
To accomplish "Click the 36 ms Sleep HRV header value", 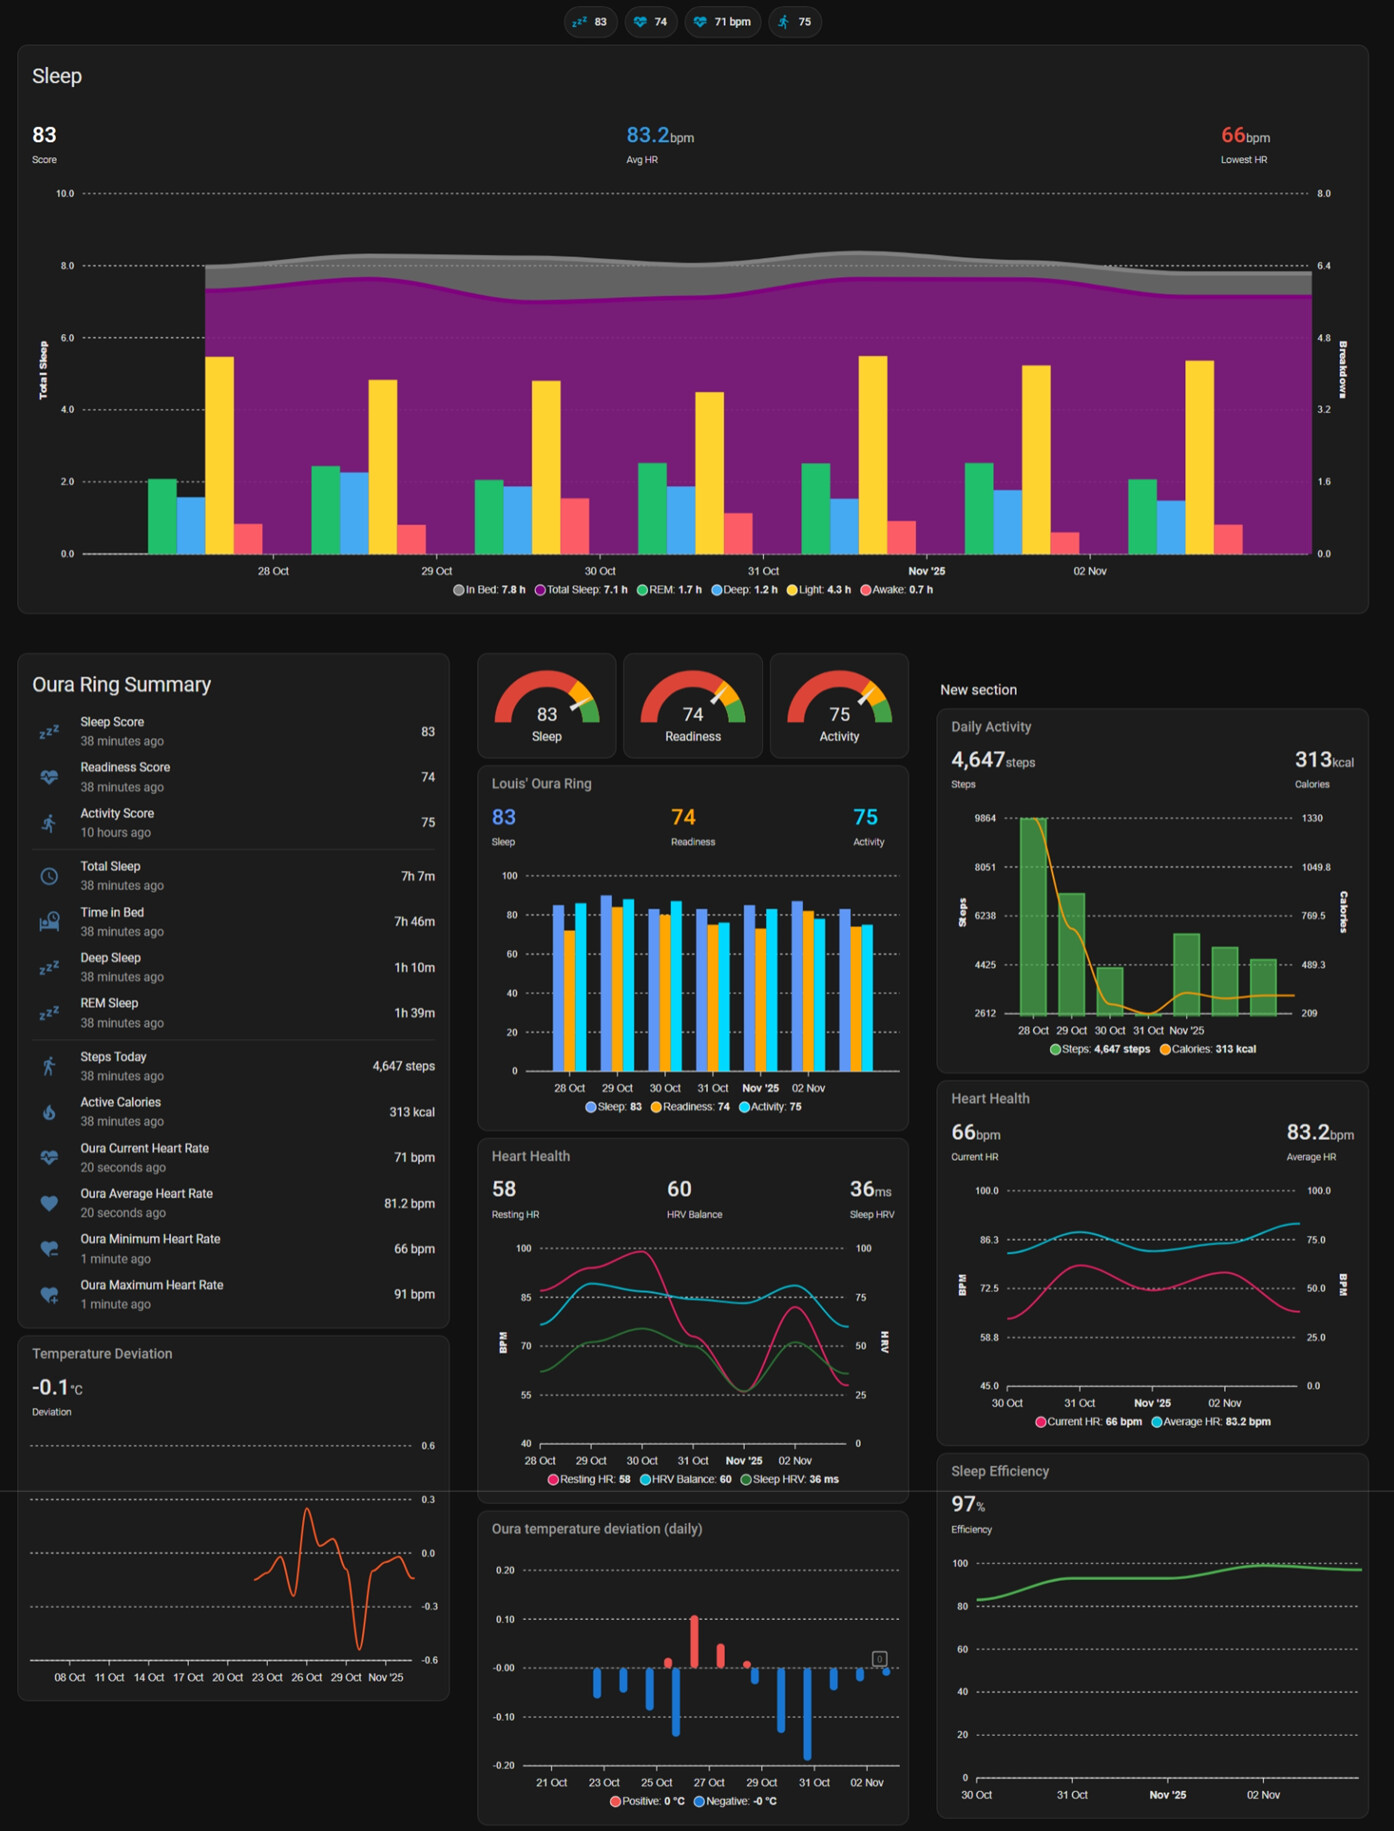I will 871,1189.
